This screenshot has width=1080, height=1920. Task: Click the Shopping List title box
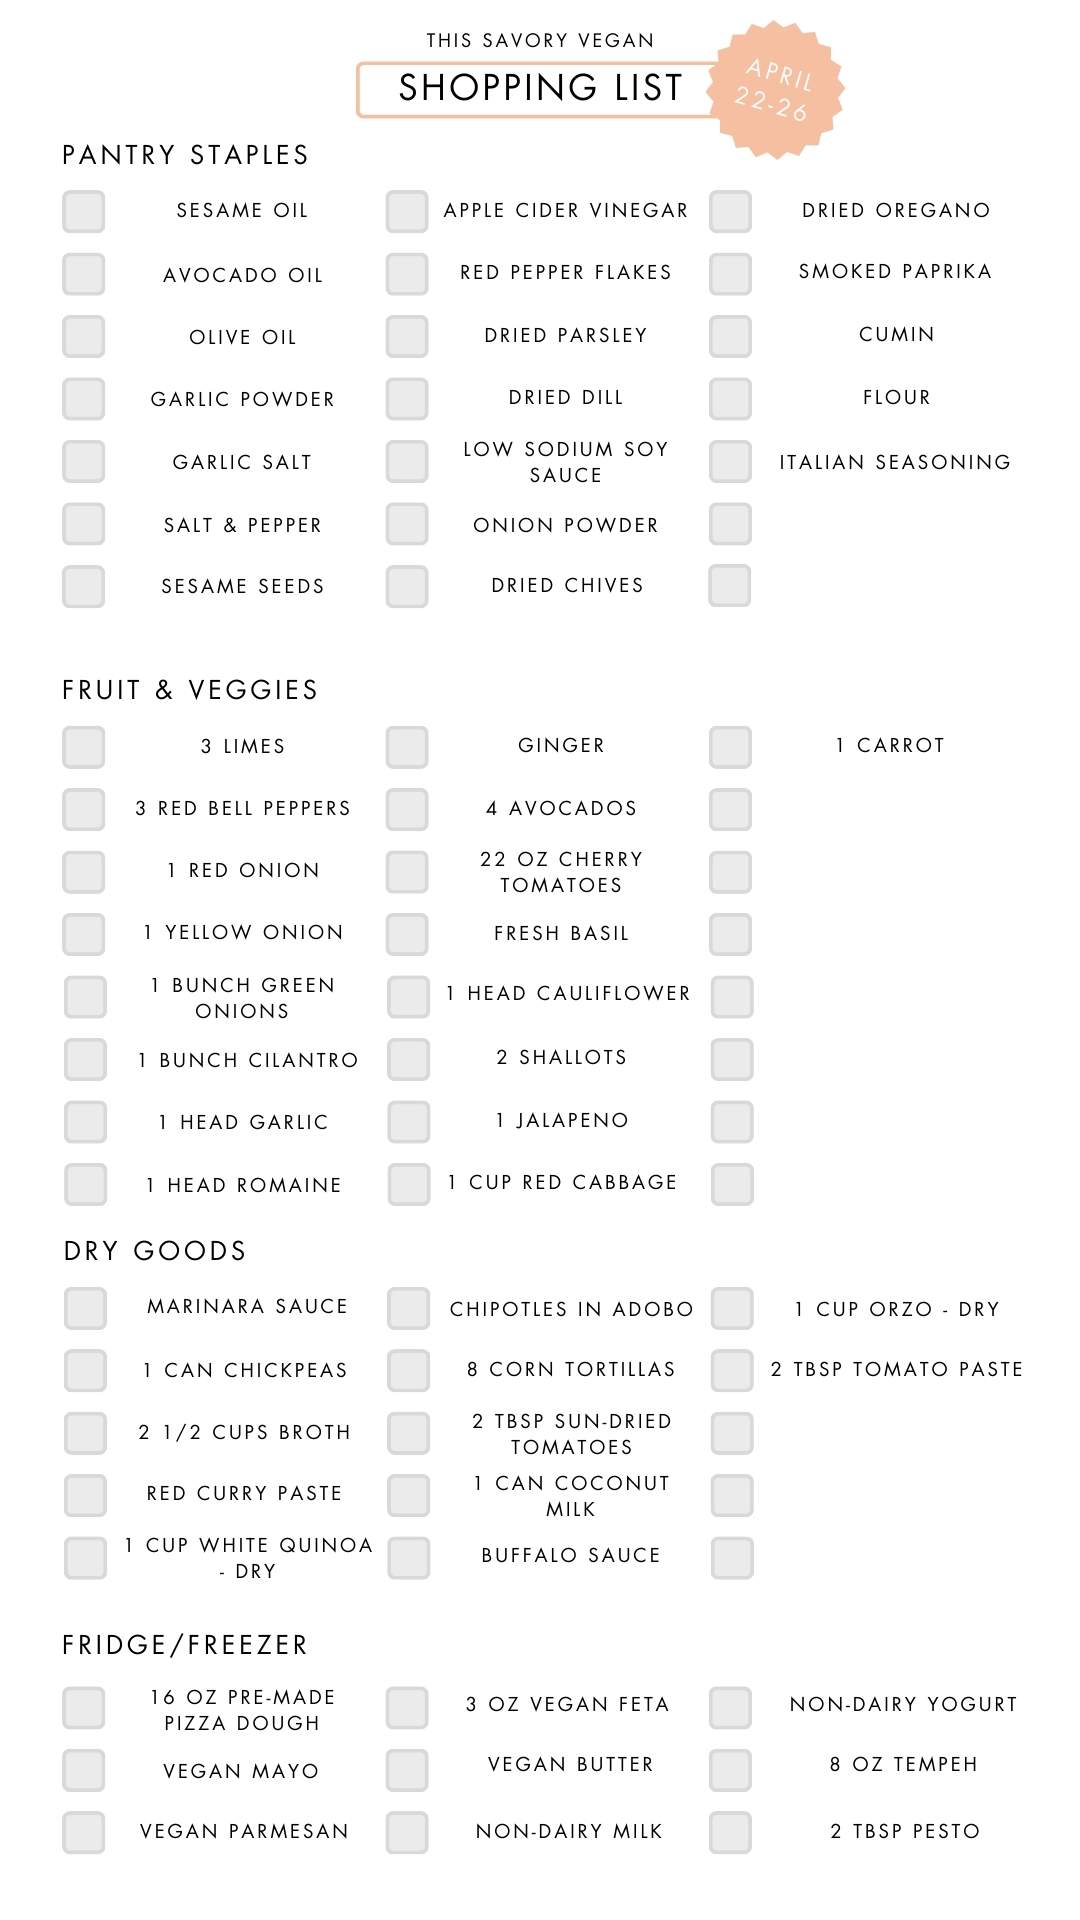click(540, 89)
